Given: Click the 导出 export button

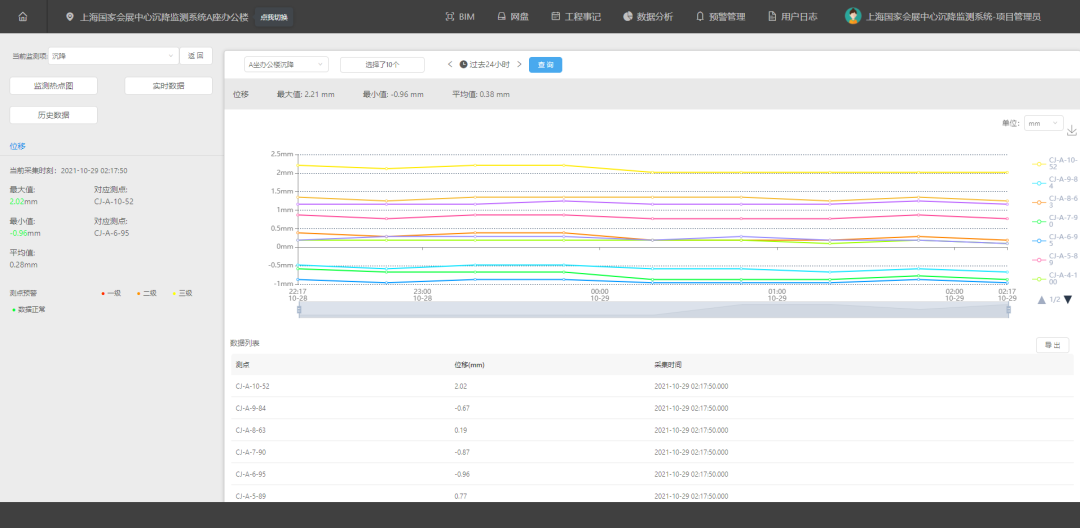Looking at the screenshot, I should (1052, 345).
